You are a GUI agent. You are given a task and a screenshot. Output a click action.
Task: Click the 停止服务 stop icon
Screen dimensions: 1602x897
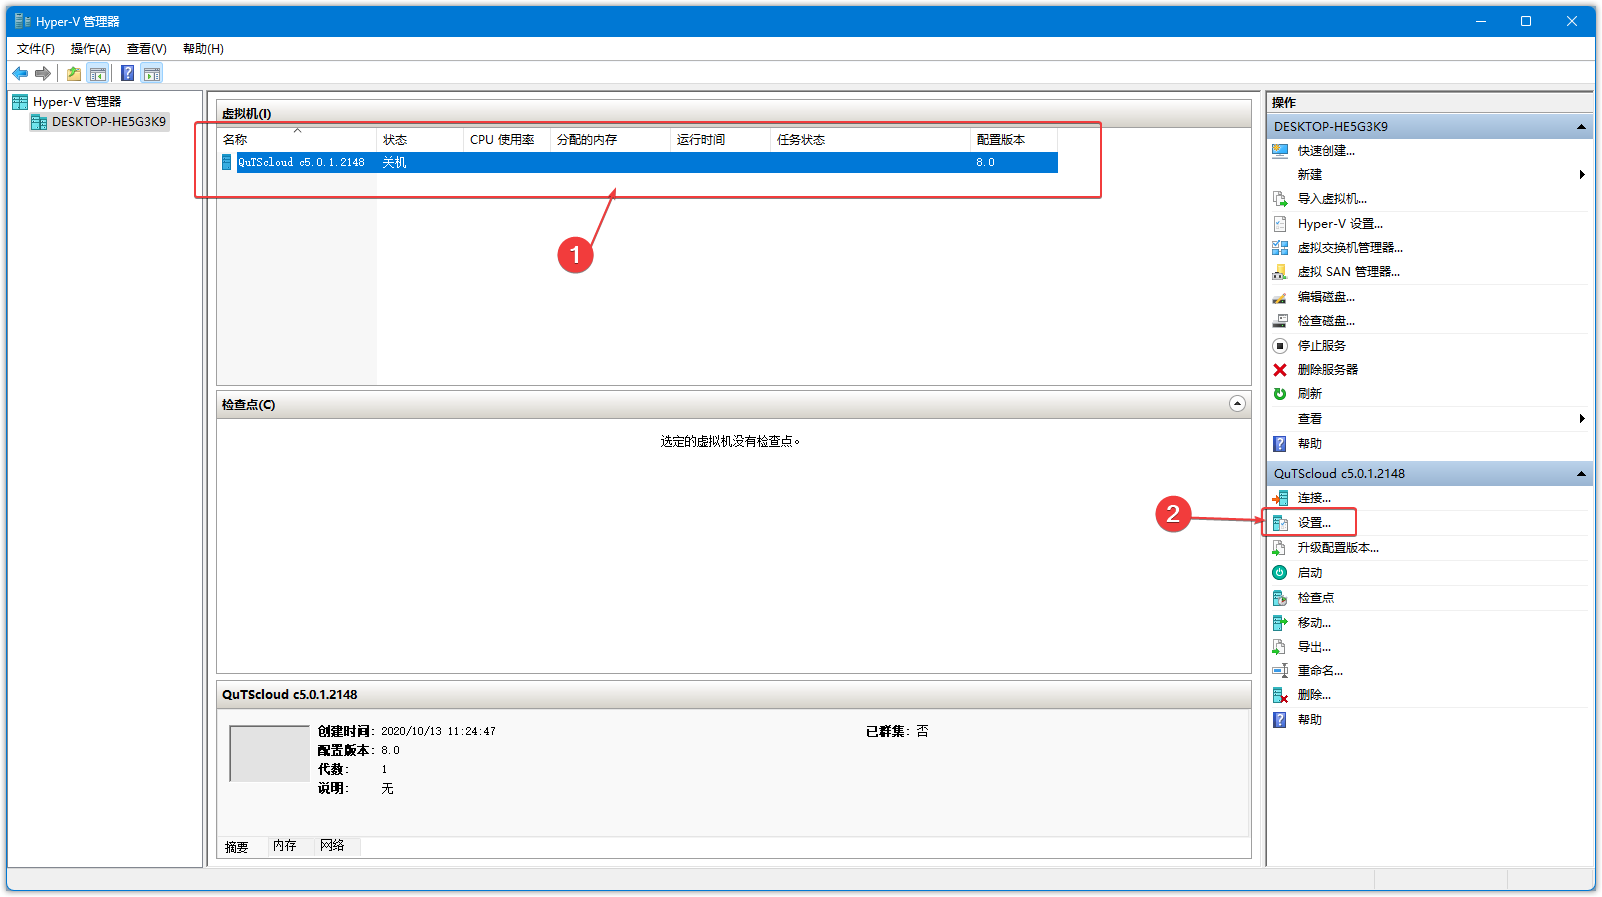pyautogui.click(x=1280, y=346)
